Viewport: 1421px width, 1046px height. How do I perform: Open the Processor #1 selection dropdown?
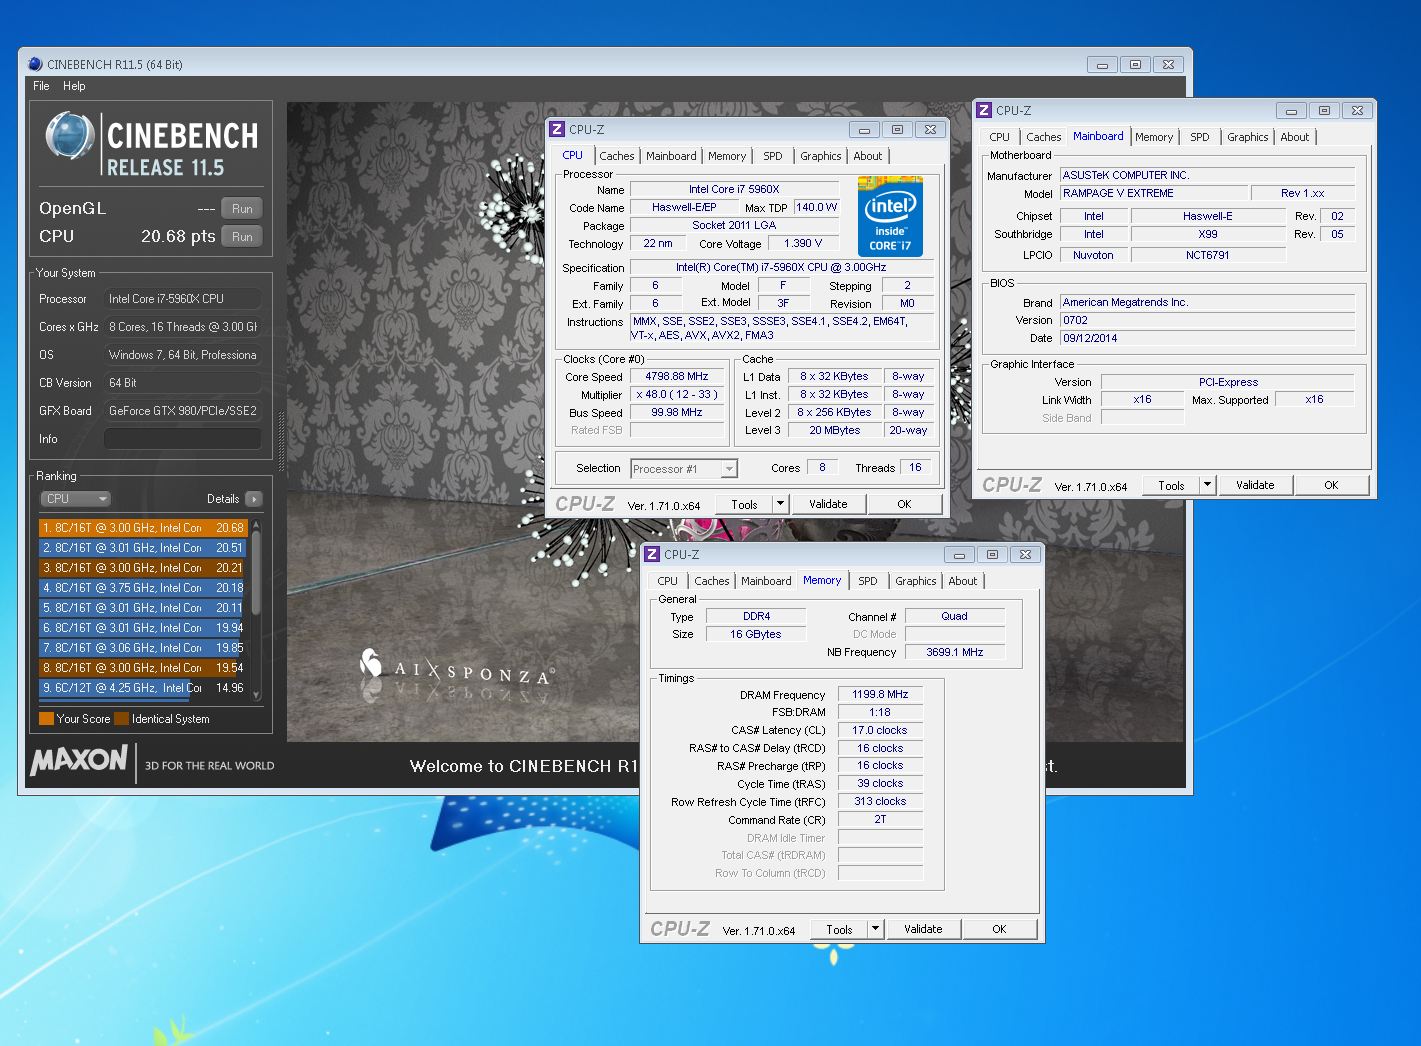pos(684,469)
